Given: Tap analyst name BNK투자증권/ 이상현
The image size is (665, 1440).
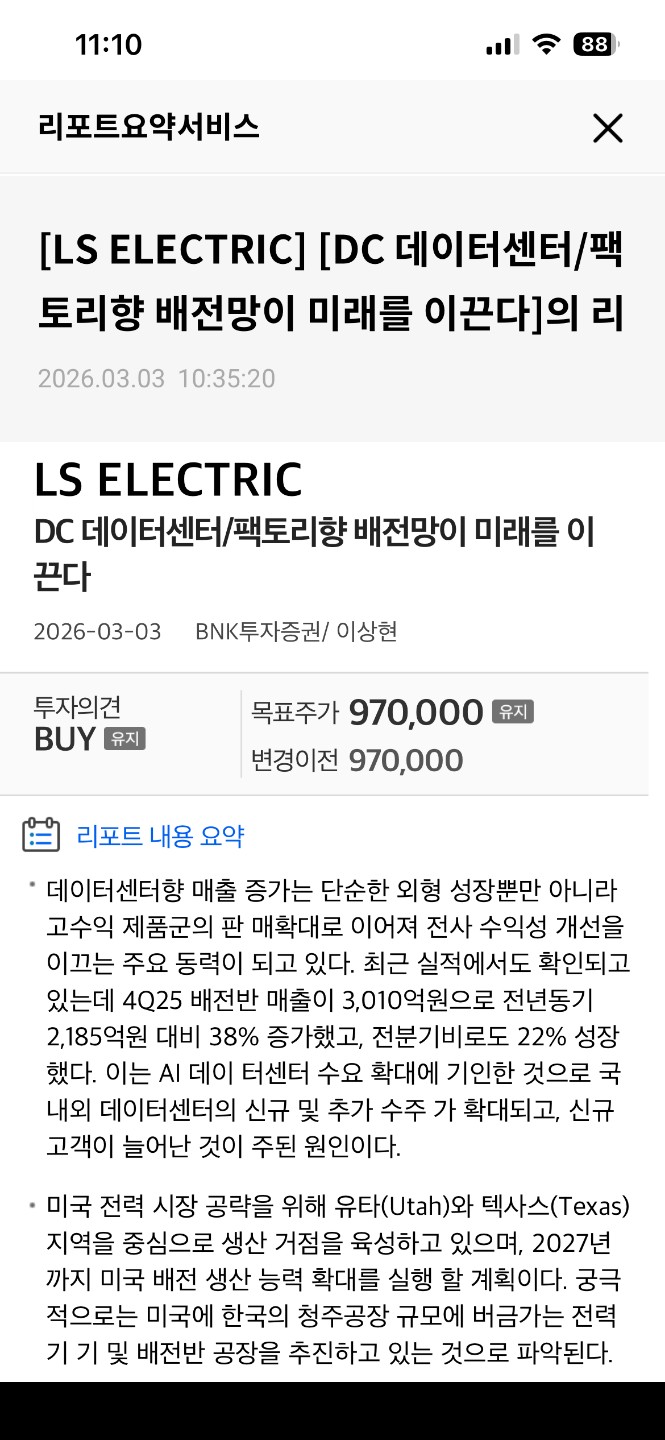Looking at the screenshot, I should (x=296, y=632).
